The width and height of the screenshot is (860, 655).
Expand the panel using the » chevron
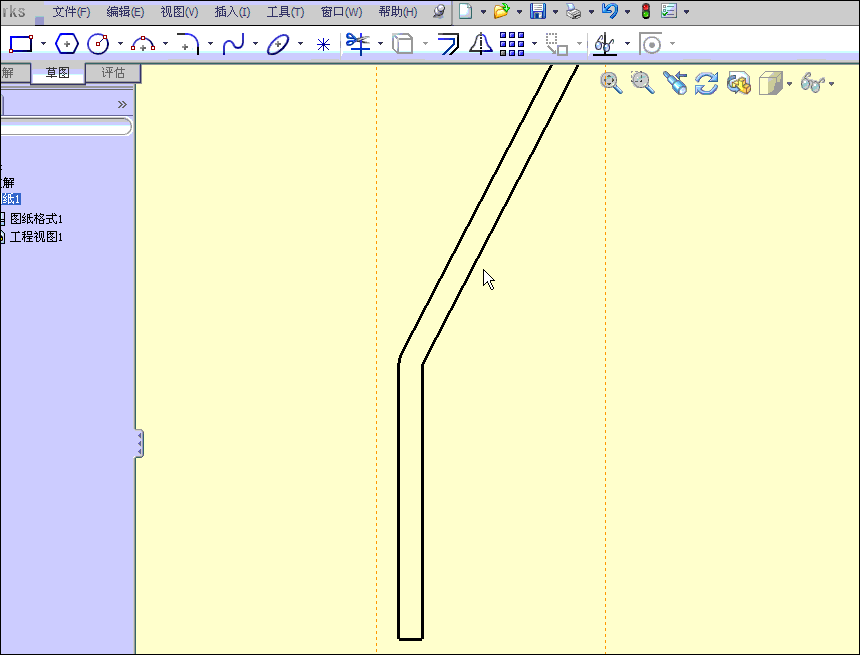pyautogui.click(x=122, y=104)
